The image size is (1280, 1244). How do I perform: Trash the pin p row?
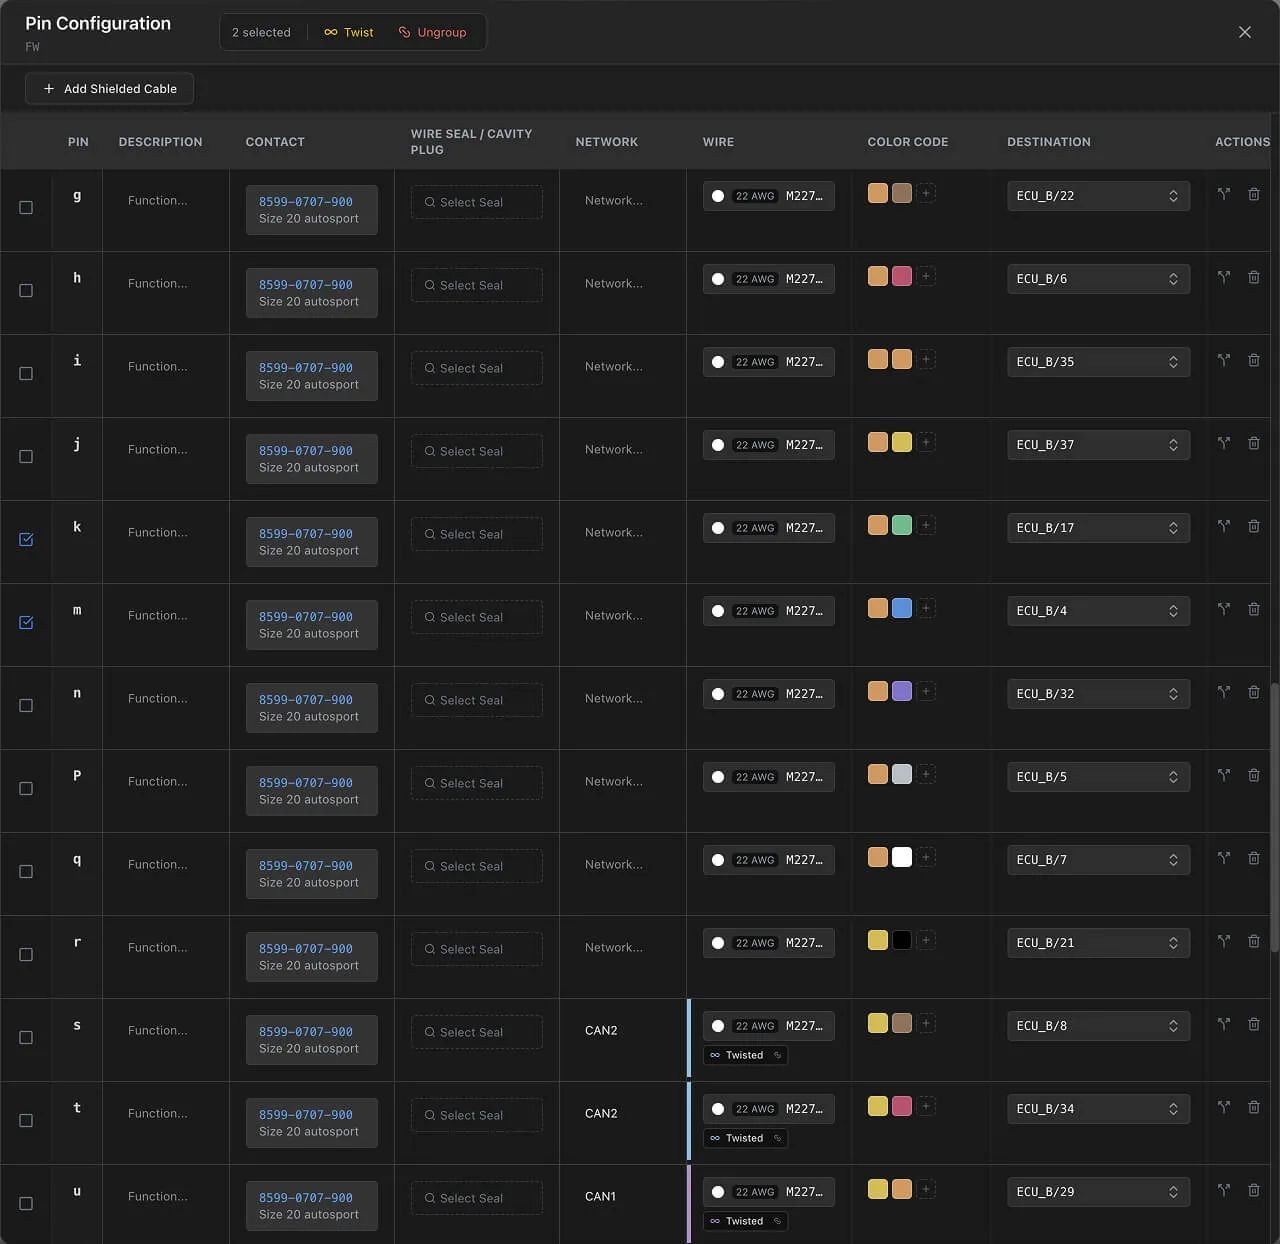tap(1254, 775)
